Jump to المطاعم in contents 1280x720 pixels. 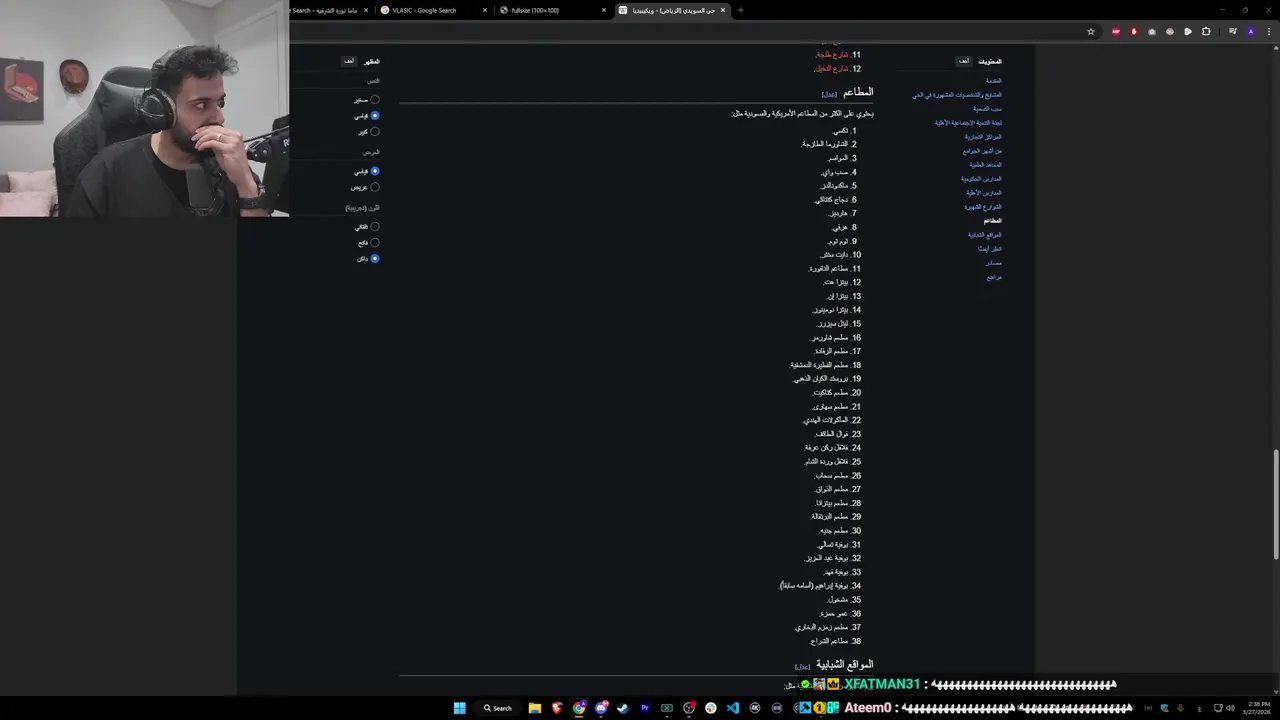click(x=992, y=221)
